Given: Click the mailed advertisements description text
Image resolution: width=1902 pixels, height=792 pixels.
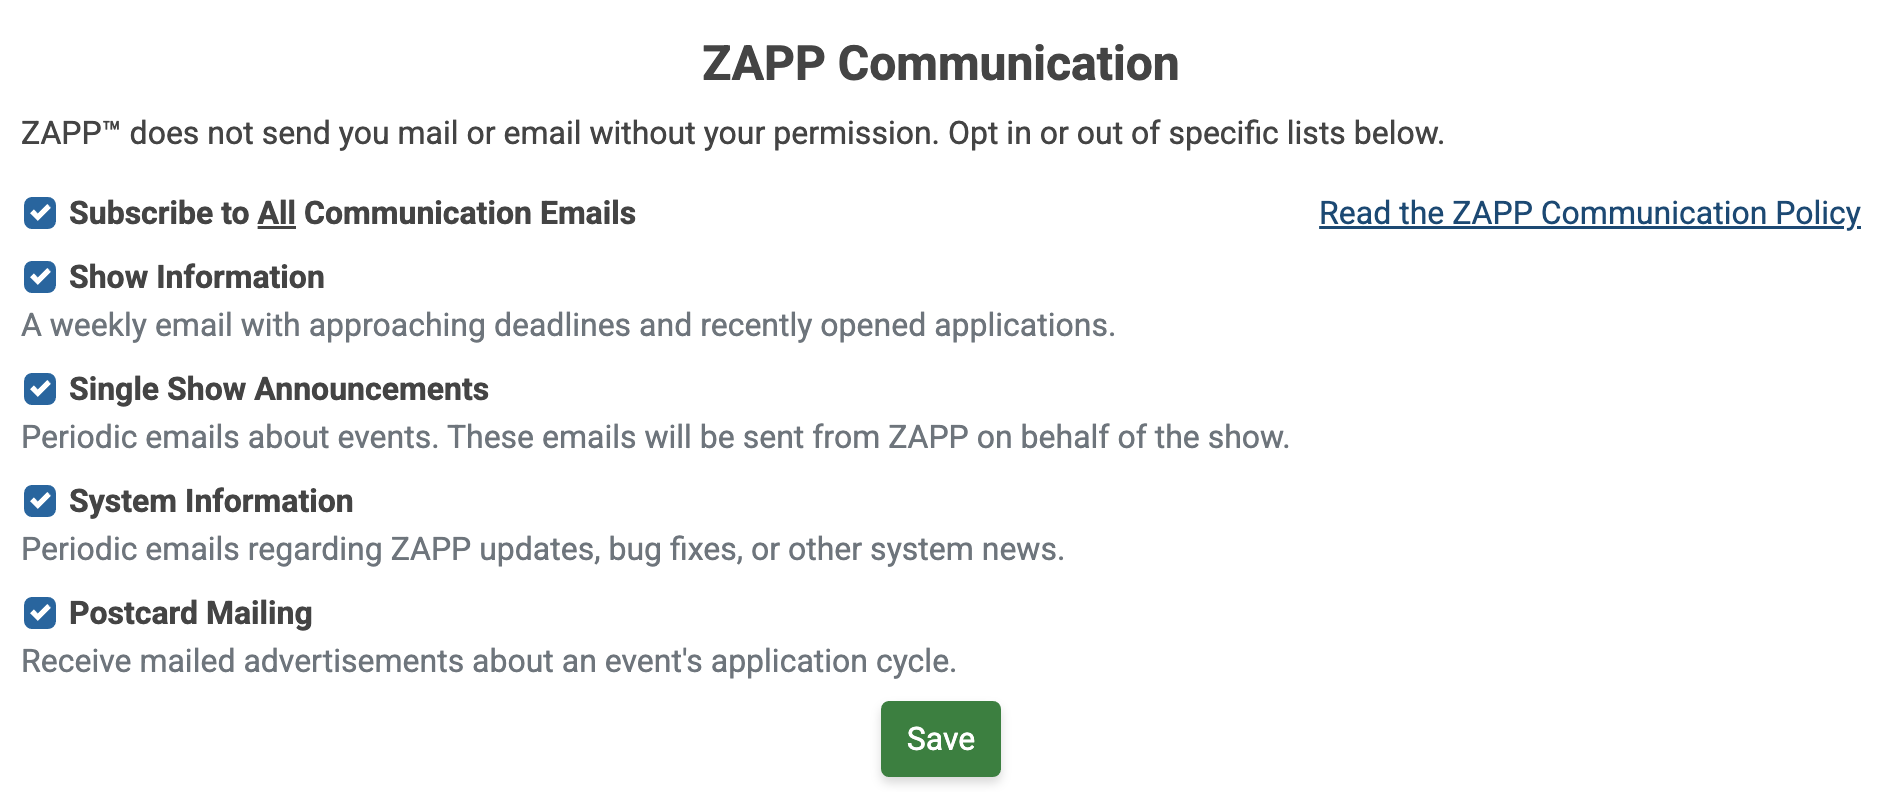Looking at the screenshot, I should [488, 661].
